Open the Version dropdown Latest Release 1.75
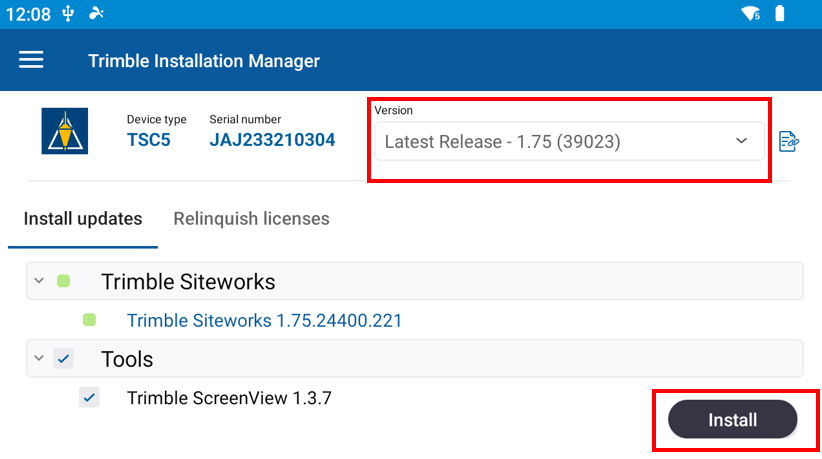This screenshot has height=459, width=822. [569, 141]
